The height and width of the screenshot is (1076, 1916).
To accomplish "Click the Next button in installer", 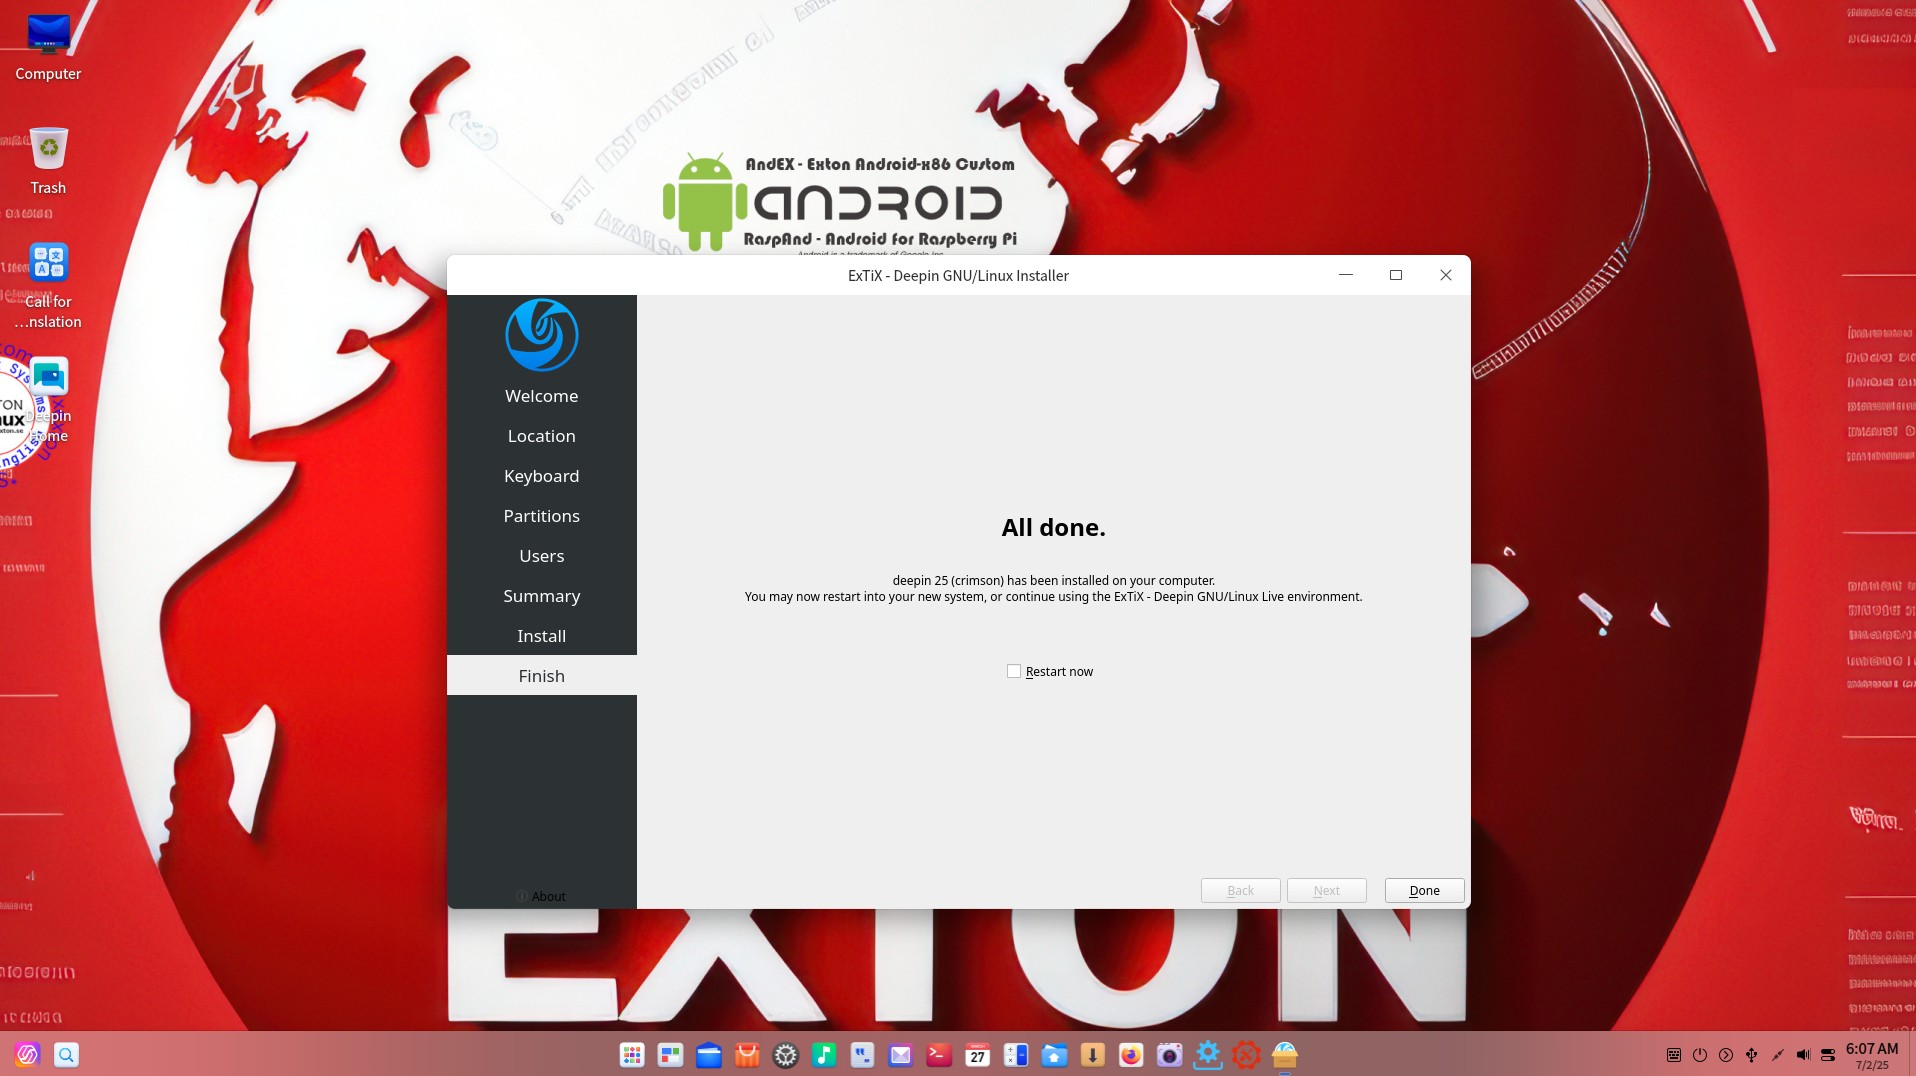I will tap(1326, 890).
